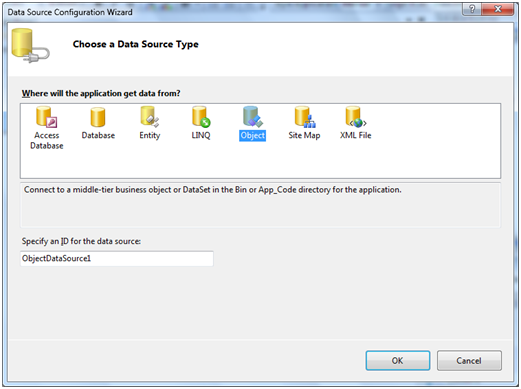Select the XML File source icon
521x389 pixels.
(x=356, y=117)
